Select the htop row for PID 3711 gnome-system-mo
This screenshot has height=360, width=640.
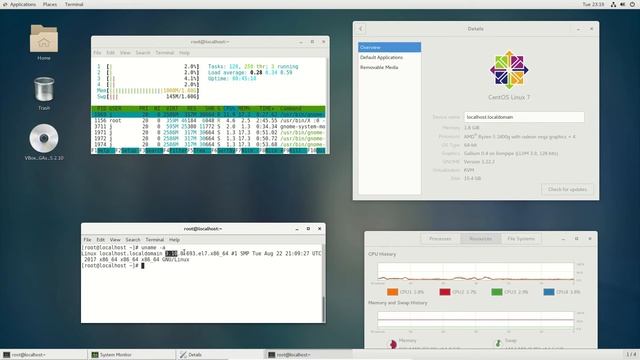[208, 127]
